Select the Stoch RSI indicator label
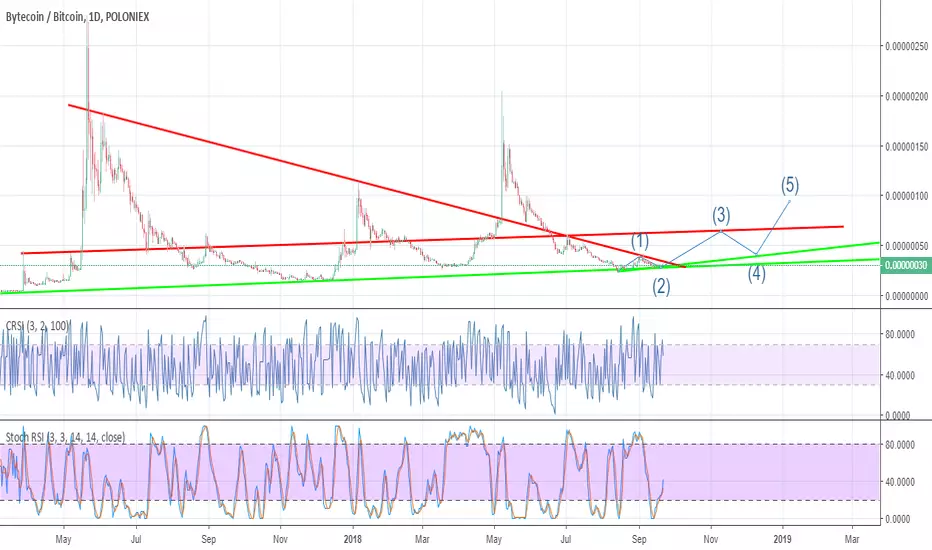The width and height of the screenshot is (932, 550). pos(65,437)
